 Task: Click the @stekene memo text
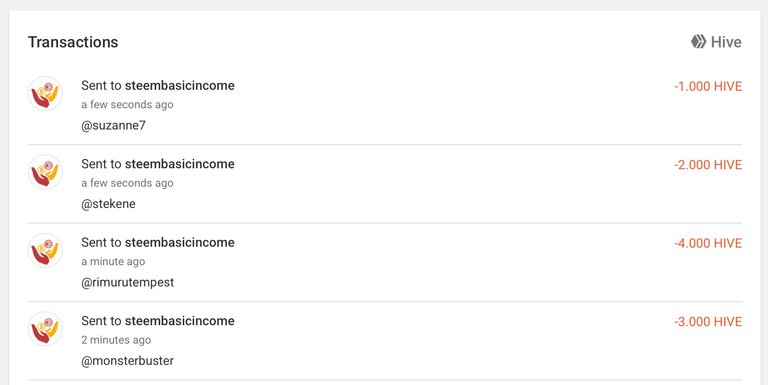(x=108, y=204)
